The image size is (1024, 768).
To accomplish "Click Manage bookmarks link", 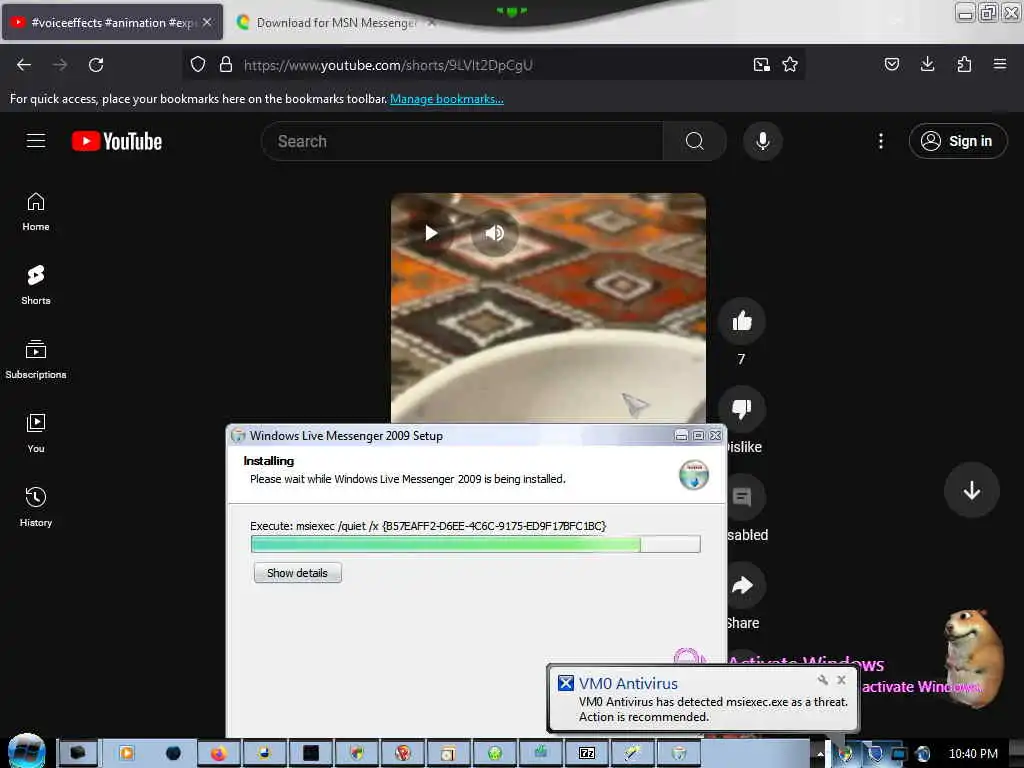I will pos(447,99).
